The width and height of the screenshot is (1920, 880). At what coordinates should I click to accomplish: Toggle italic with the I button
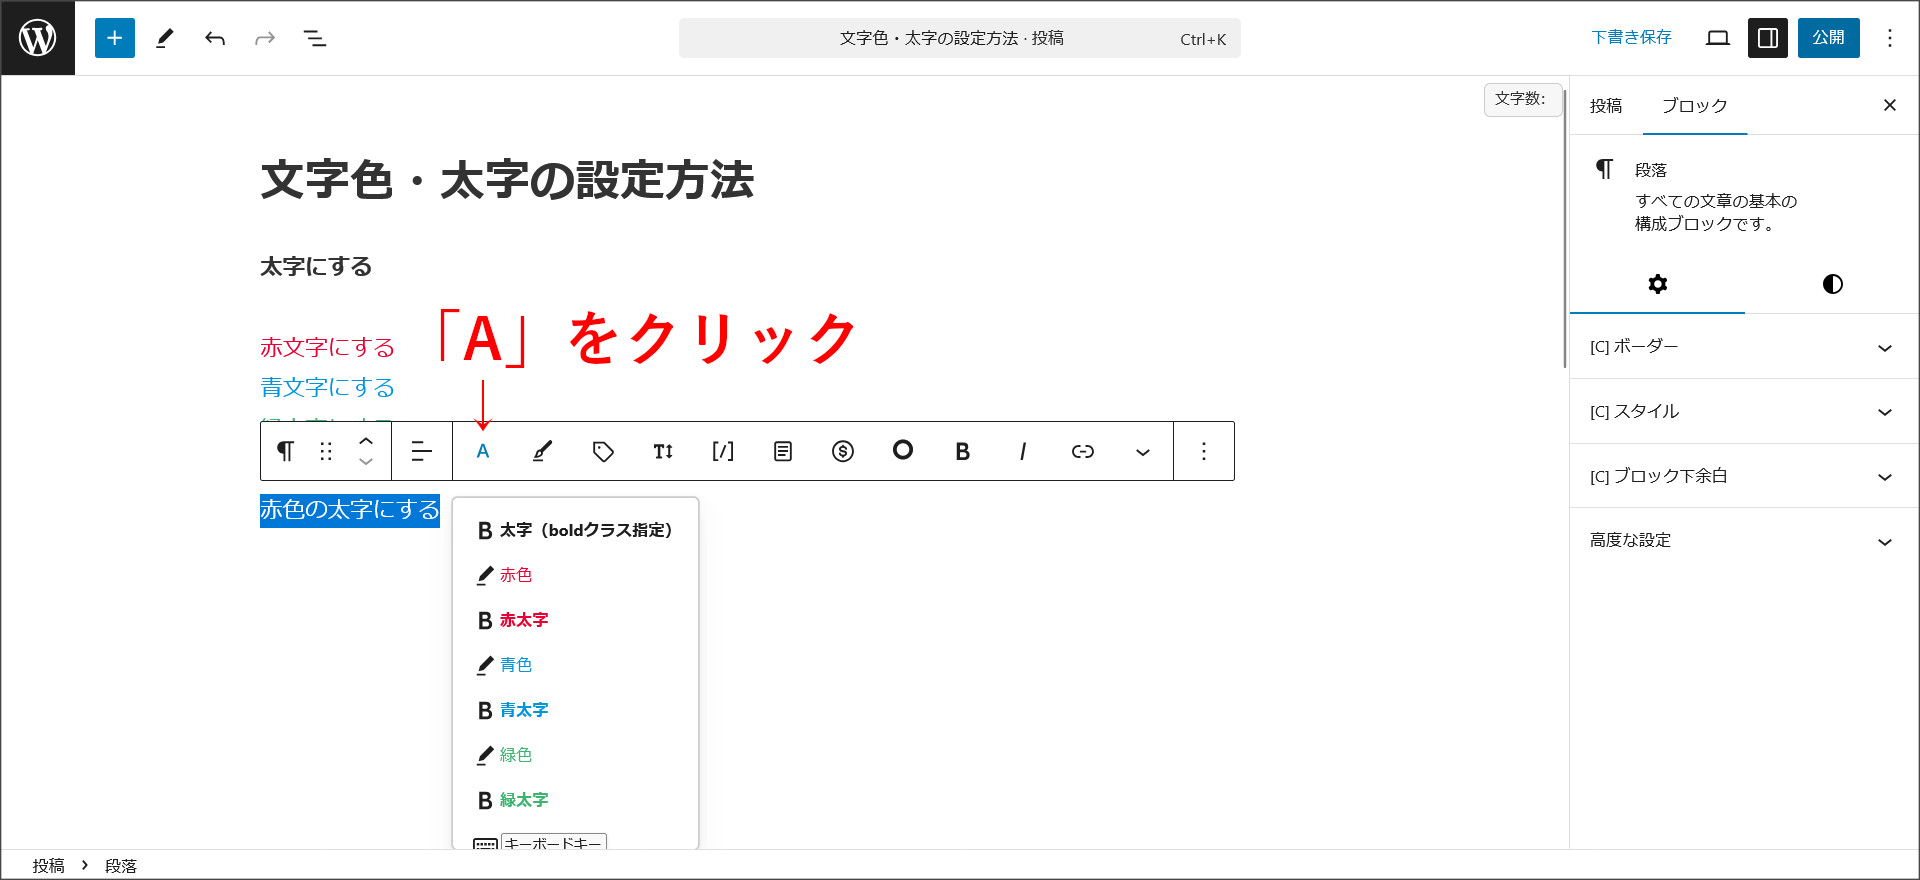click(x=1023, y=451)
